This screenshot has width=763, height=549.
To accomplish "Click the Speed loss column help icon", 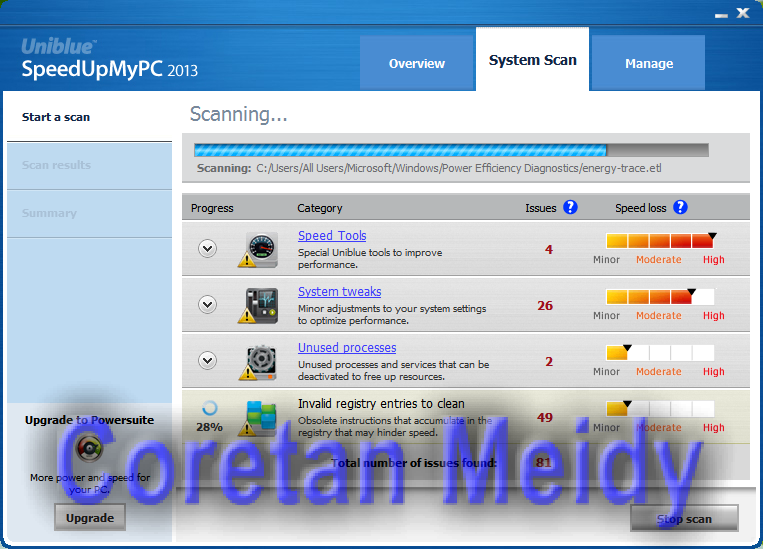I will click(680, 207).
